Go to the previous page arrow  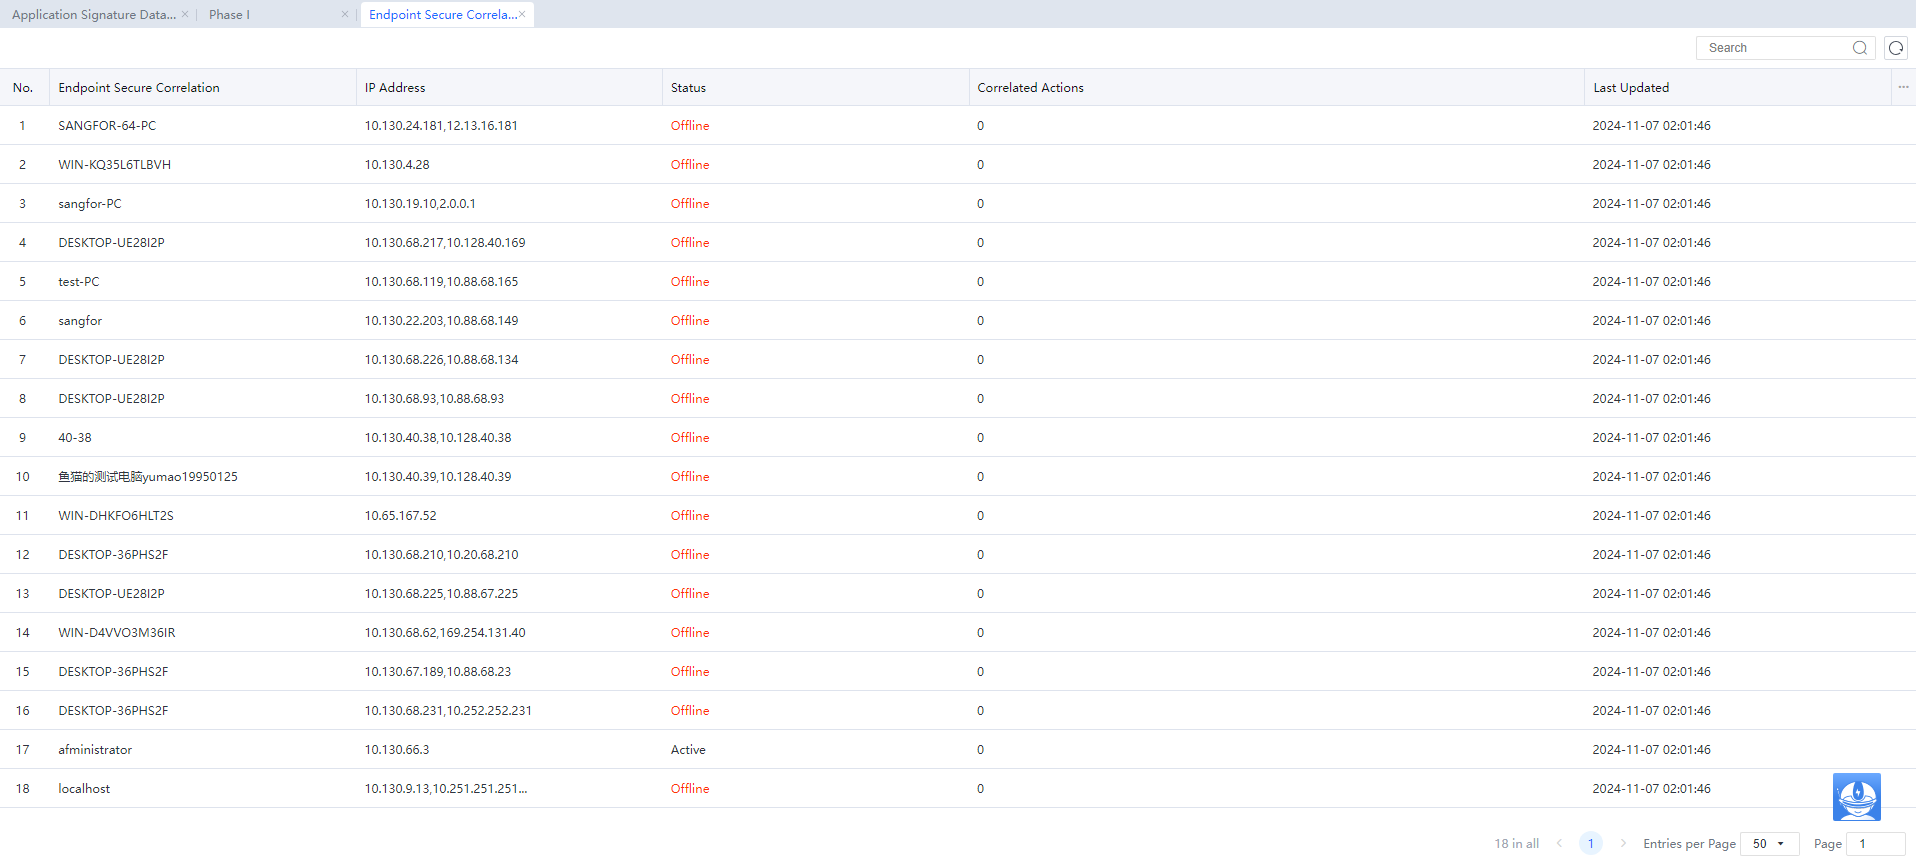(1559, 843)
